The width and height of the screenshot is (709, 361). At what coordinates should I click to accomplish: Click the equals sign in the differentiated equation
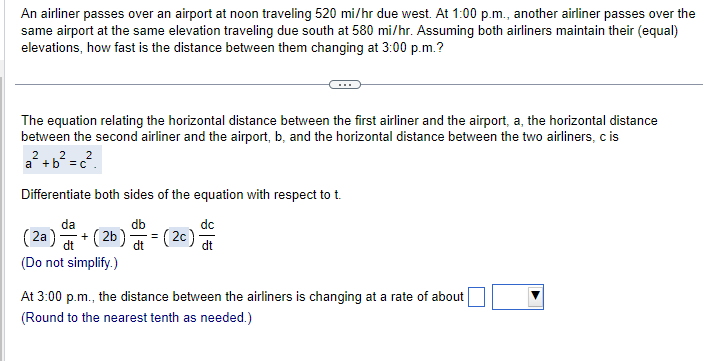point(155,236)
